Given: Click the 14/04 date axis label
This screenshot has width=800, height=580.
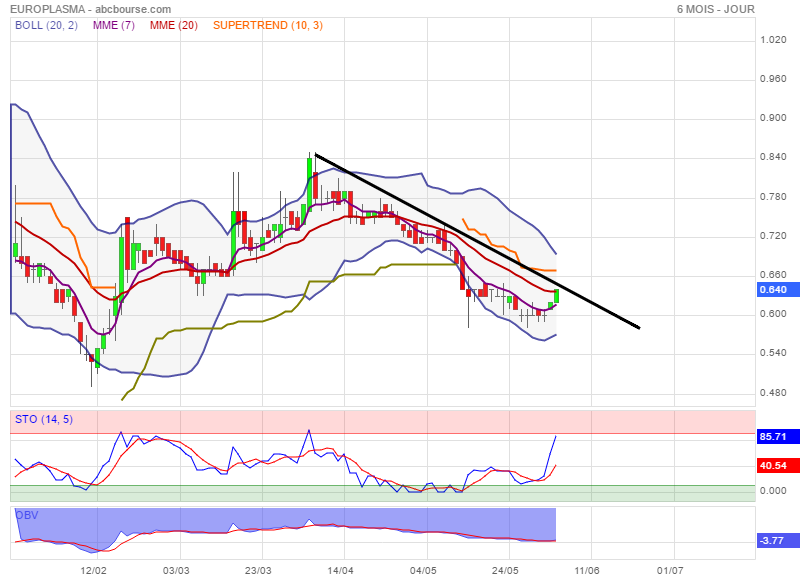Looking at the screenshot, I should pos(340,570).
